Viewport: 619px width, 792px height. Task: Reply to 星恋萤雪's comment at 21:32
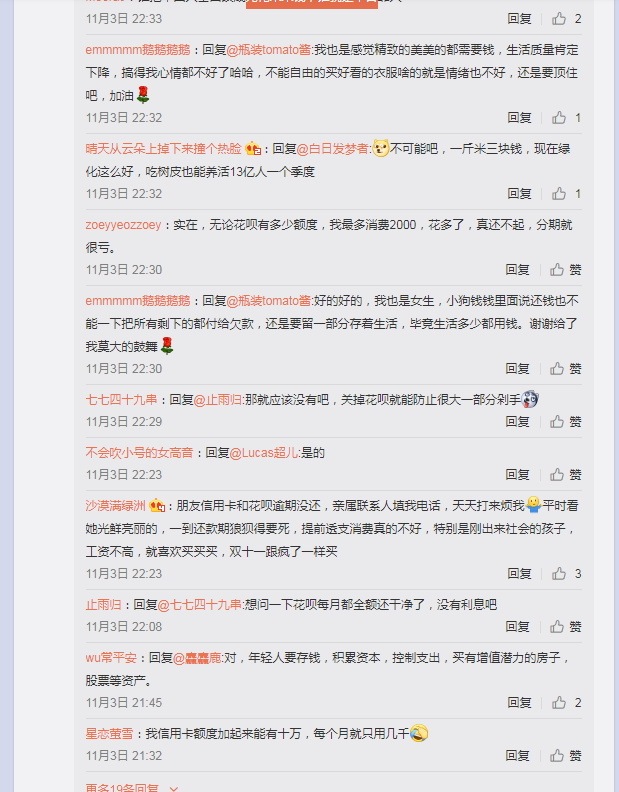tap(518, 756)
